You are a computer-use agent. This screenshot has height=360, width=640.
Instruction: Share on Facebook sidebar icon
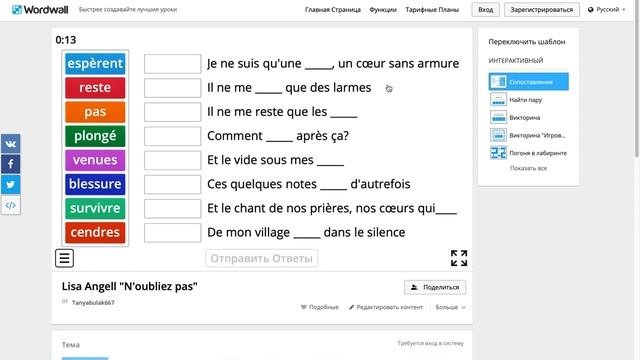[x=10, y=164]
